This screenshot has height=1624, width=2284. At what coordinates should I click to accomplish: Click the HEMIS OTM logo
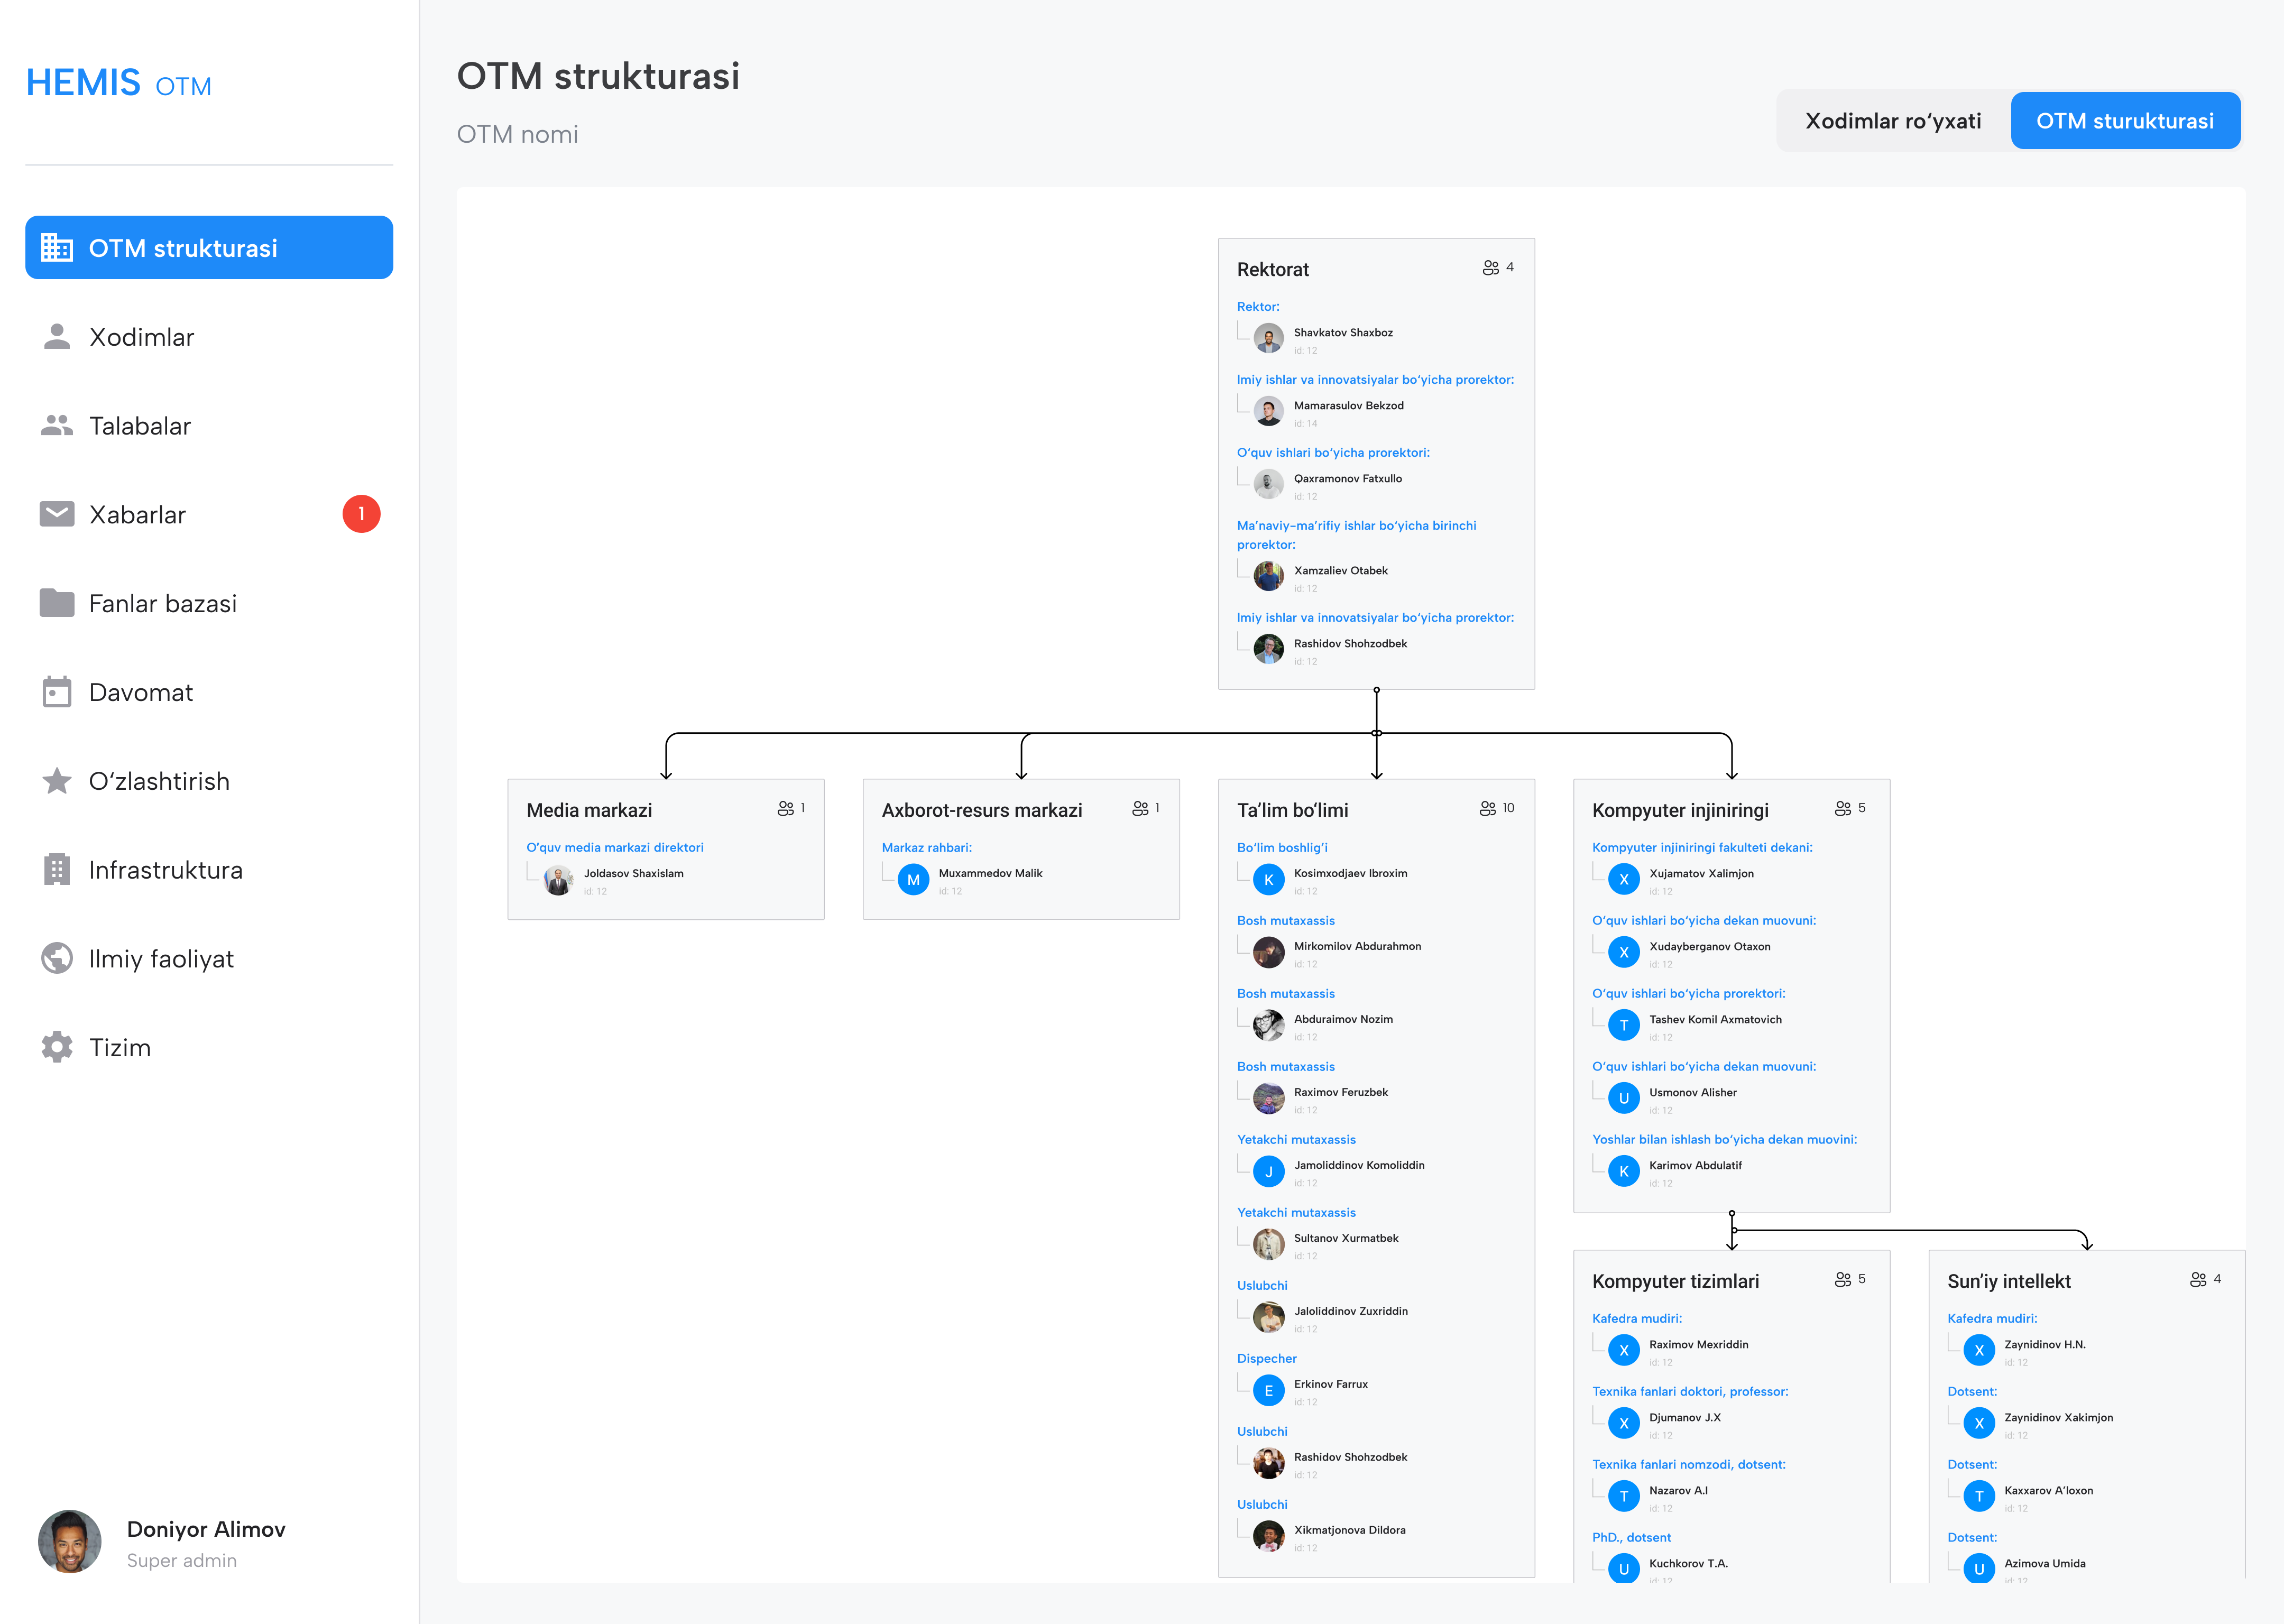tap(119, 84)
